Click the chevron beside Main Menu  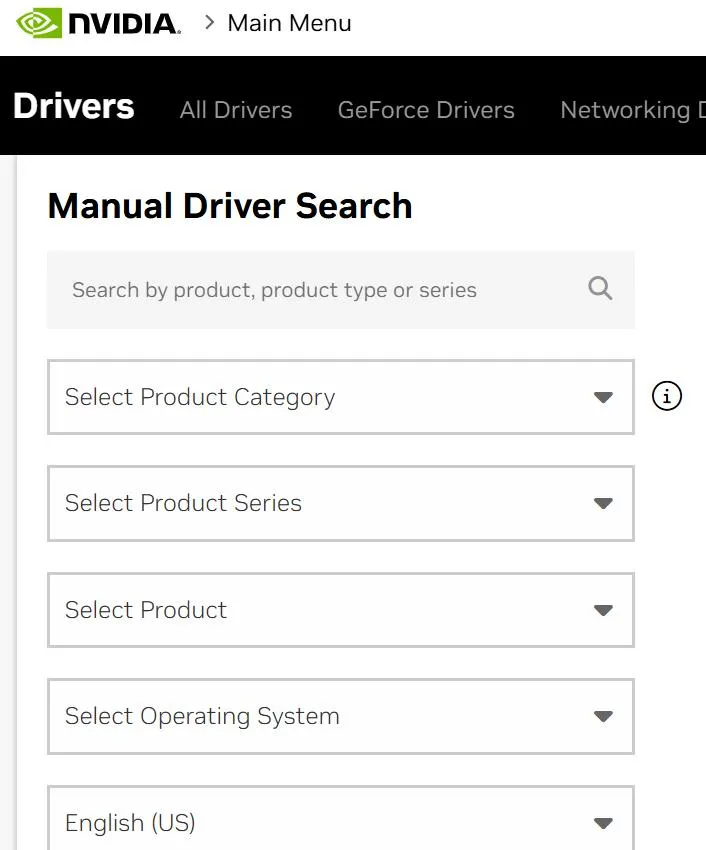pos(210,22)
